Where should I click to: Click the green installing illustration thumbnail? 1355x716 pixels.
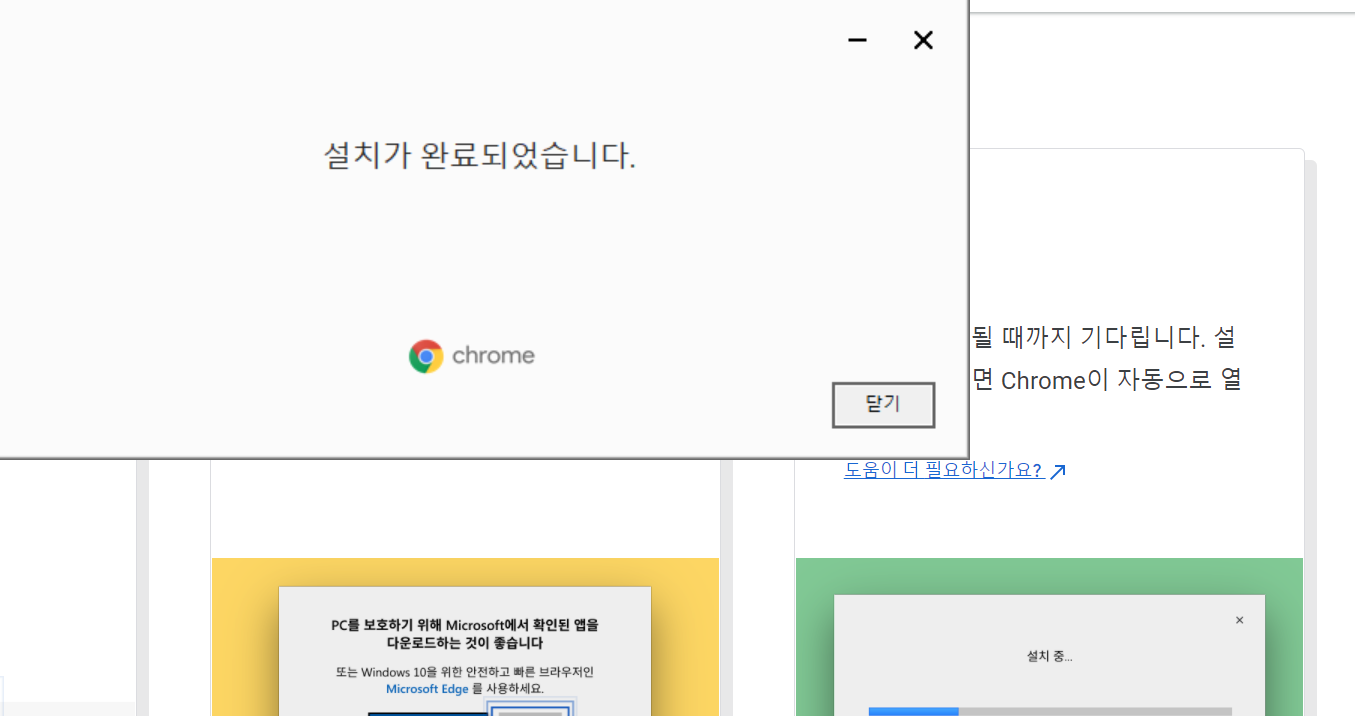1049,637
